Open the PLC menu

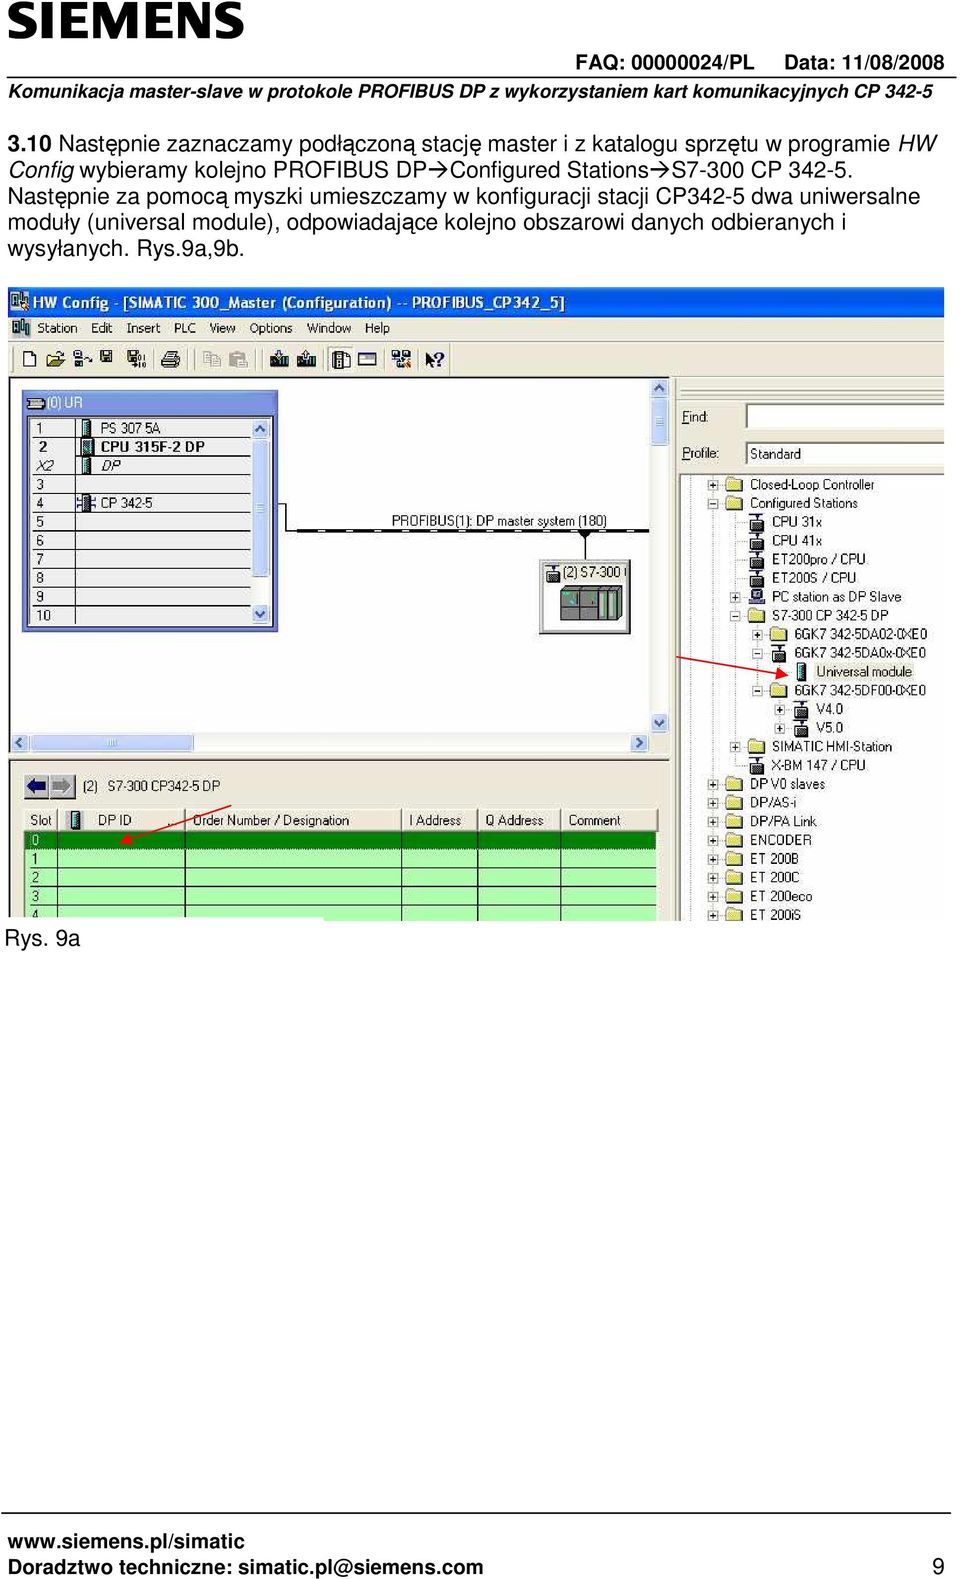pos(185,328)
